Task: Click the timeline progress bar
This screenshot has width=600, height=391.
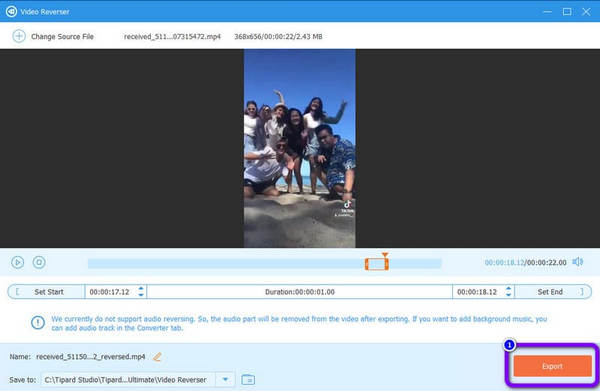Action: pyautogui.click(x=264, y=264)
